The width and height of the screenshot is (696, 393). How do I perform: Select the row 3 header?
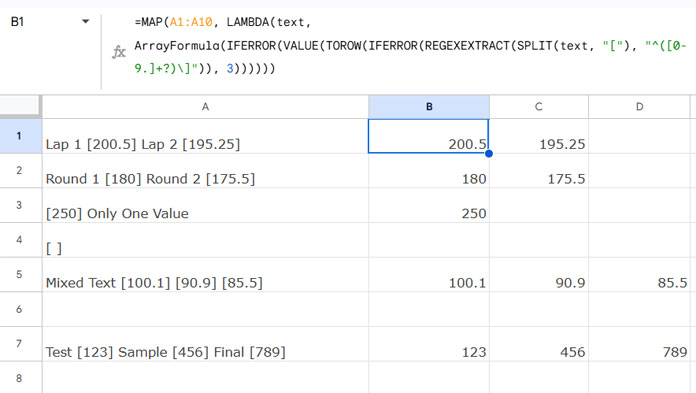[20, 205]
